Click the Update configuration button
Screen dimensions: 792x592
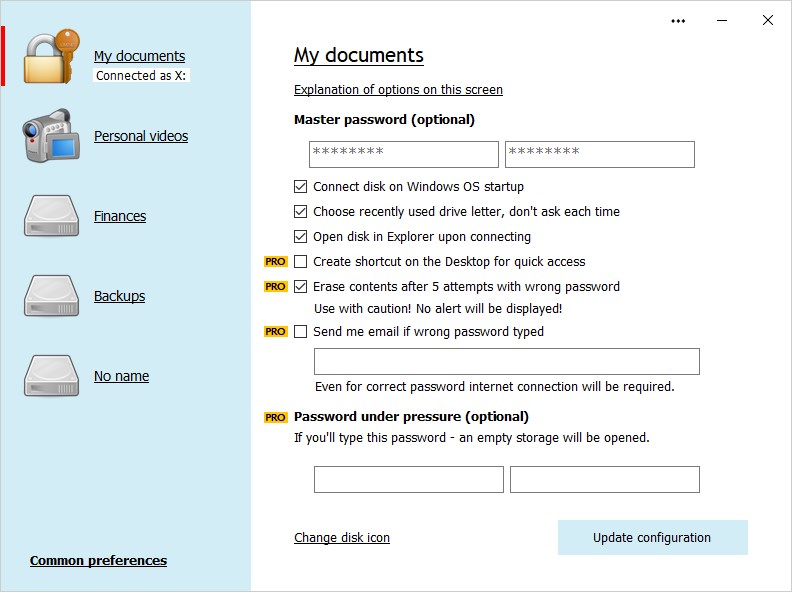[x=652, y=537]
